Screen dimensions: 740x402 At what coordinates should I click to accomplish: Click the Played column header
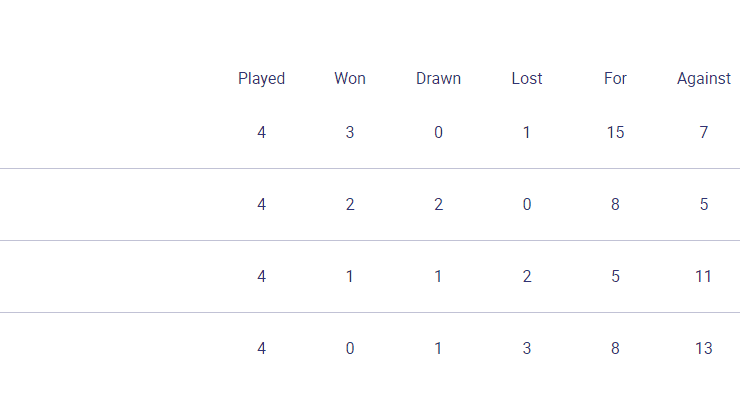261,78
